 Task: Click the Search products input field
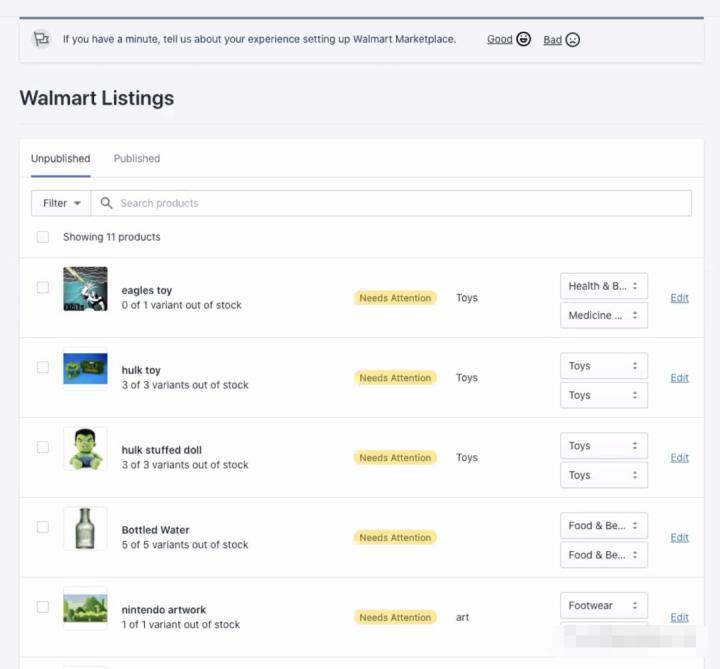pos(400,203)
